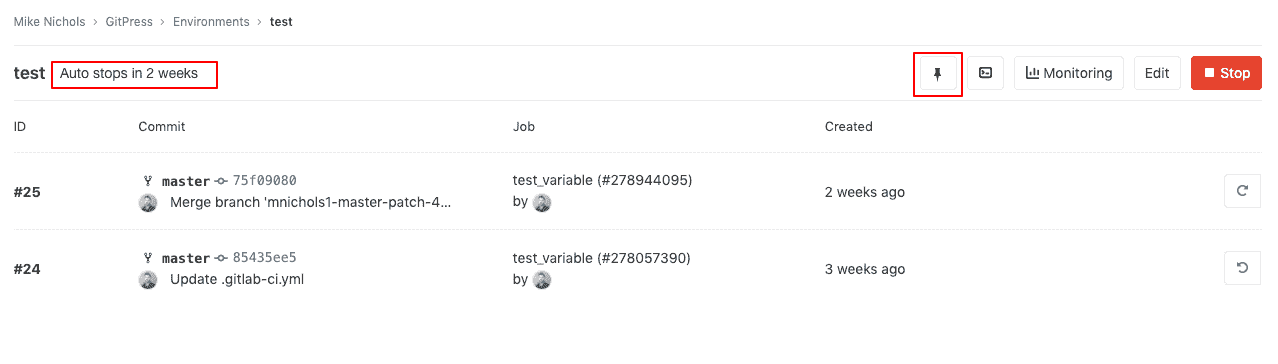Stop the test environment
This screenshot has height=364, width=1278.
tap(1226, 73)
